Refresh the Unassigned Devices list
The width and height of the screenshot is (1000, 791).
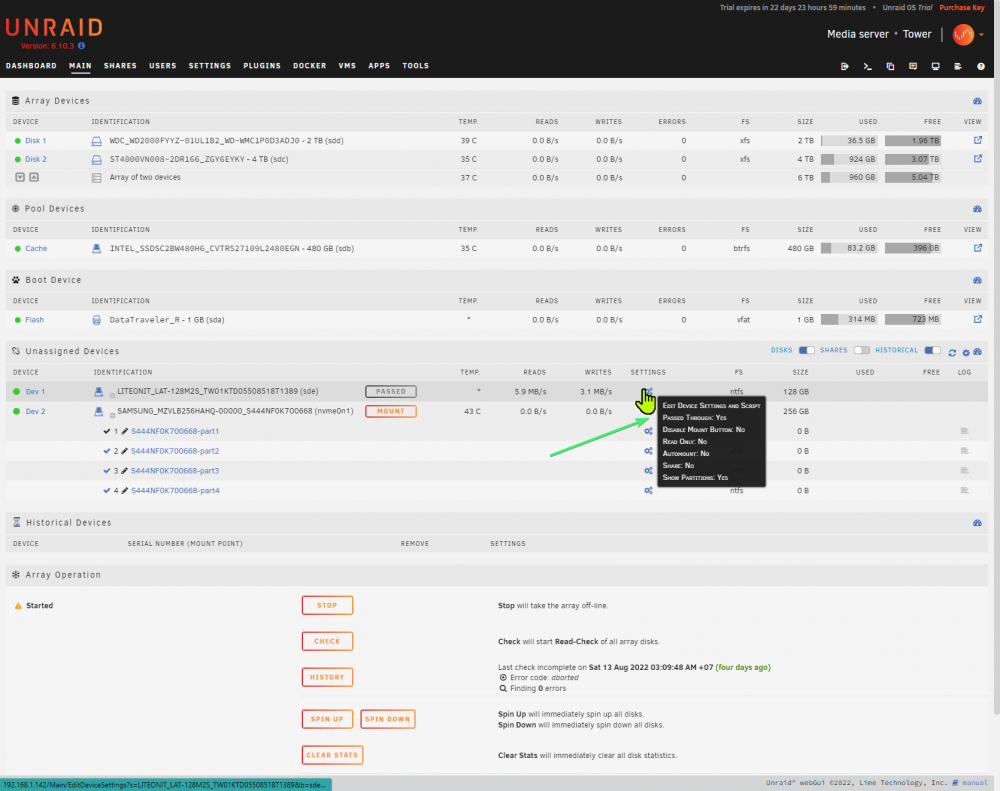(x=952, y=352)
